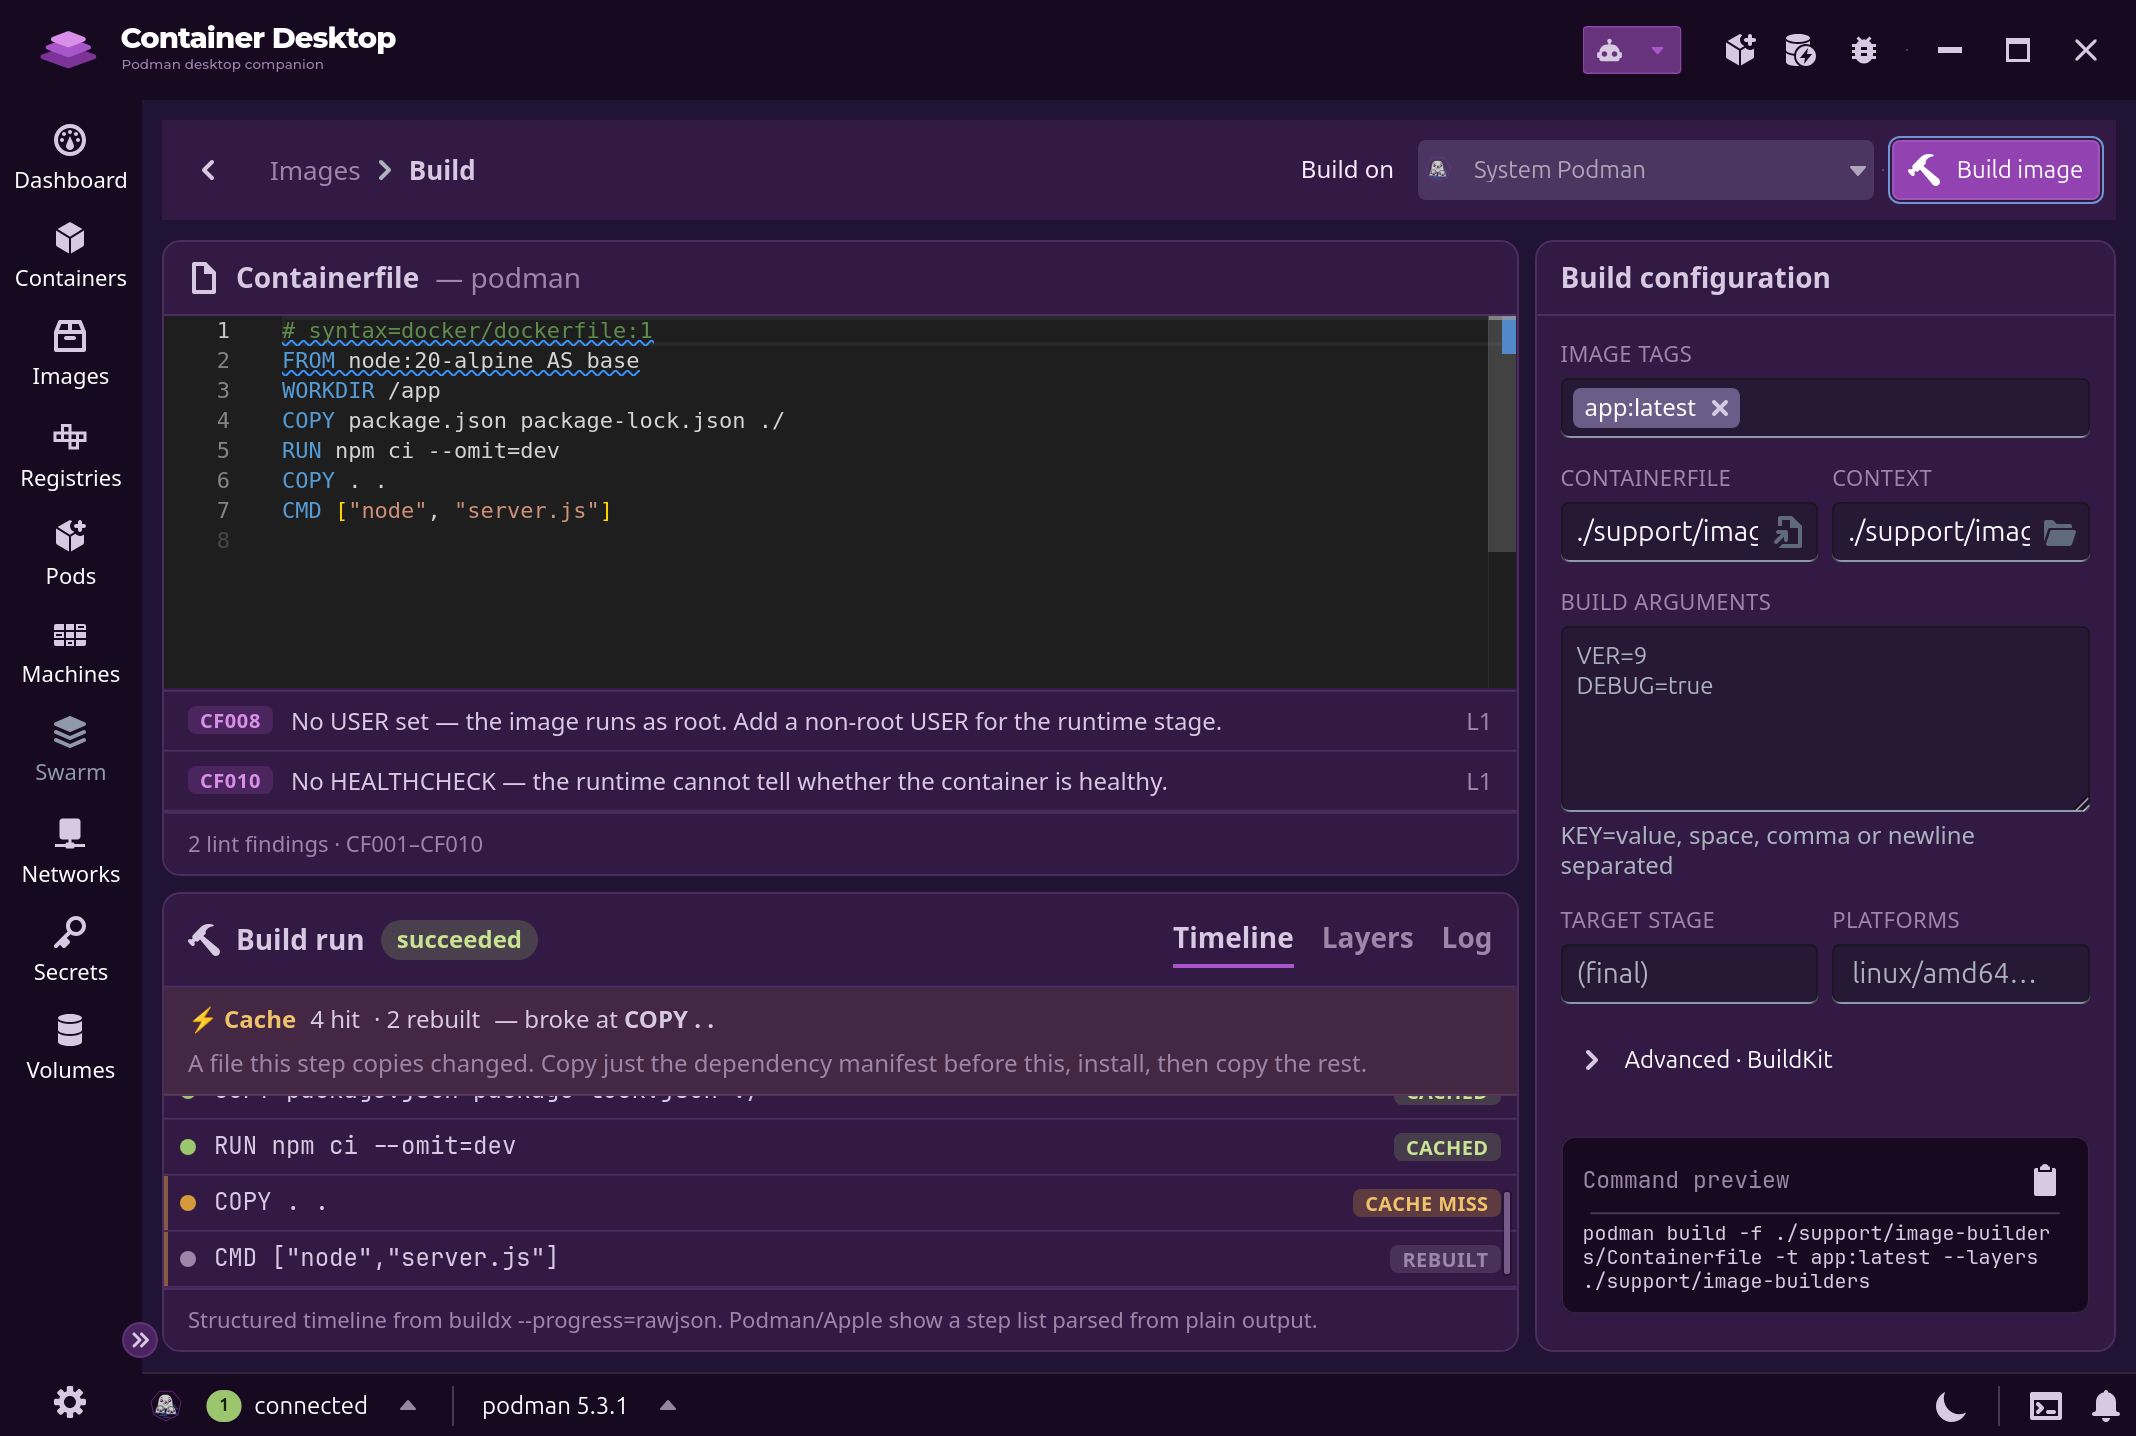Image resolution: width=2136 pixels, height=1436 pixels.
Task: Browse for a Containerfile using the file icon
Action: pos(1789,532)
